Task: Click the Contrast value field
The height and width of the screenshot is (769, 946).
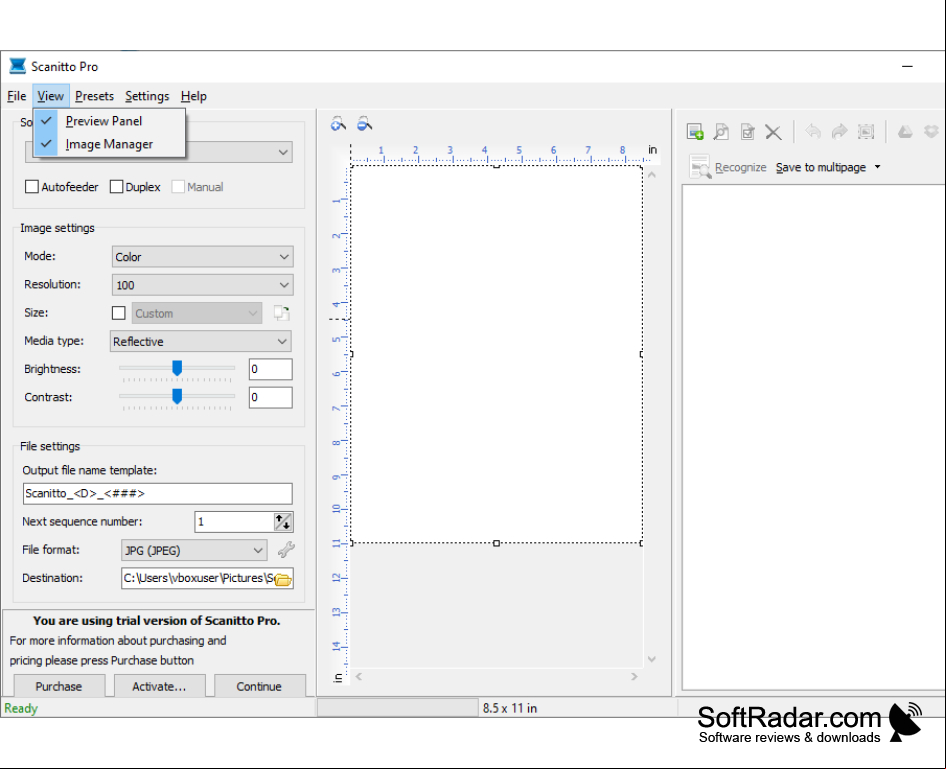Action: pyautogui.click(x=270, y=397)
